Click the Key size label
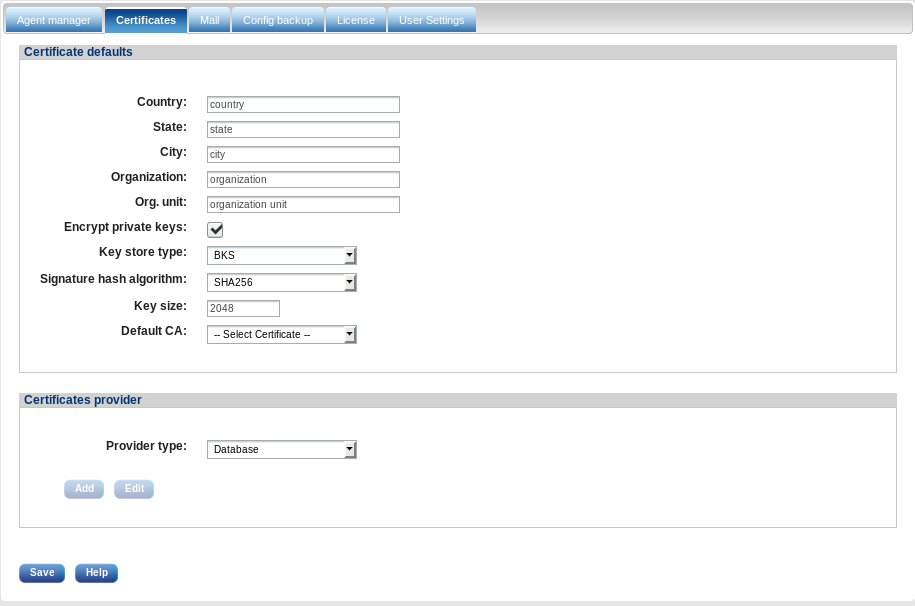This screenshot has height=606, width=915. (x=160, y=306)
